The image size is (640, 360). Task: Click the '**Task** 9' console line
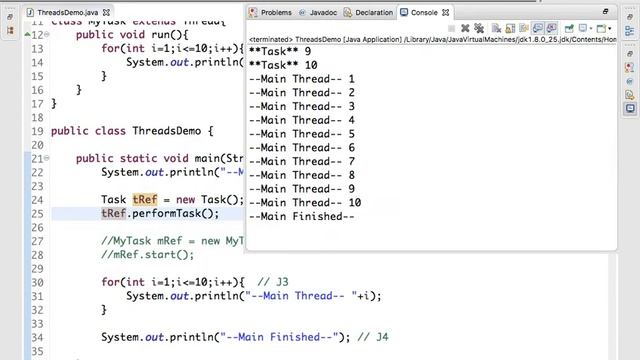tap(280, 51)
